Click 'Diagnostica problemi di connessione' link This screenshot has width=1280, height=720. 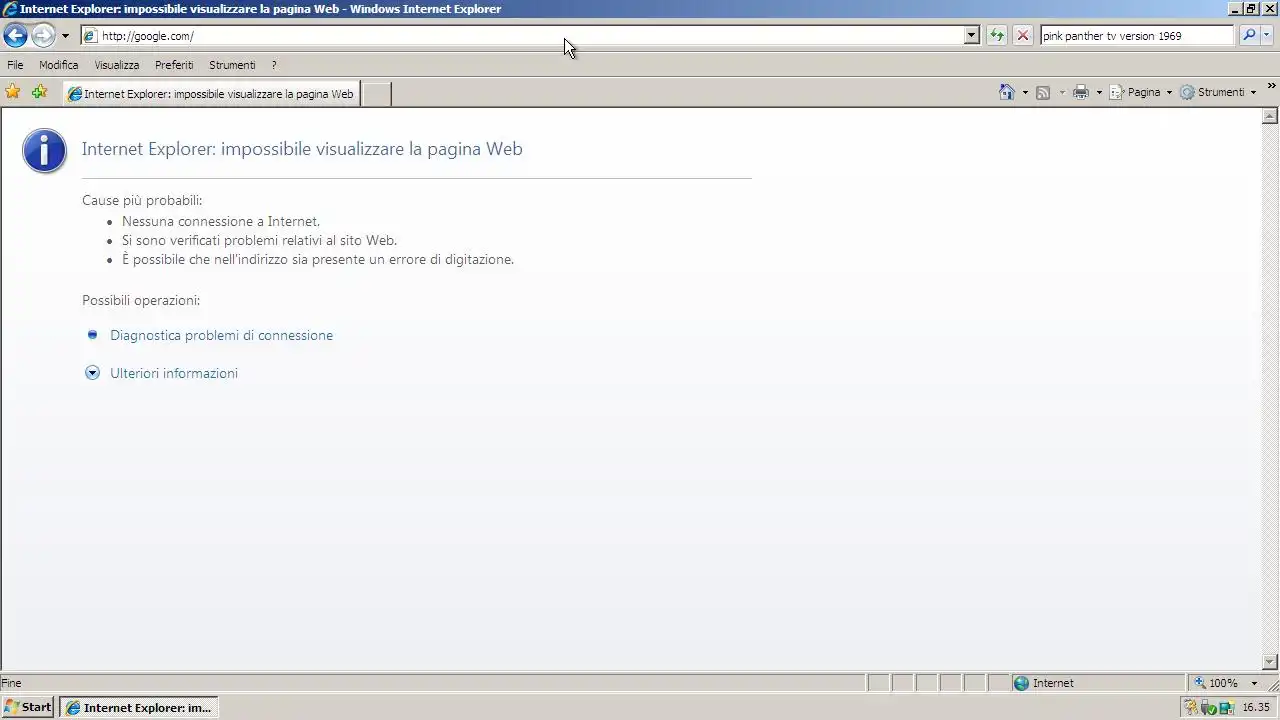[221, 335]
